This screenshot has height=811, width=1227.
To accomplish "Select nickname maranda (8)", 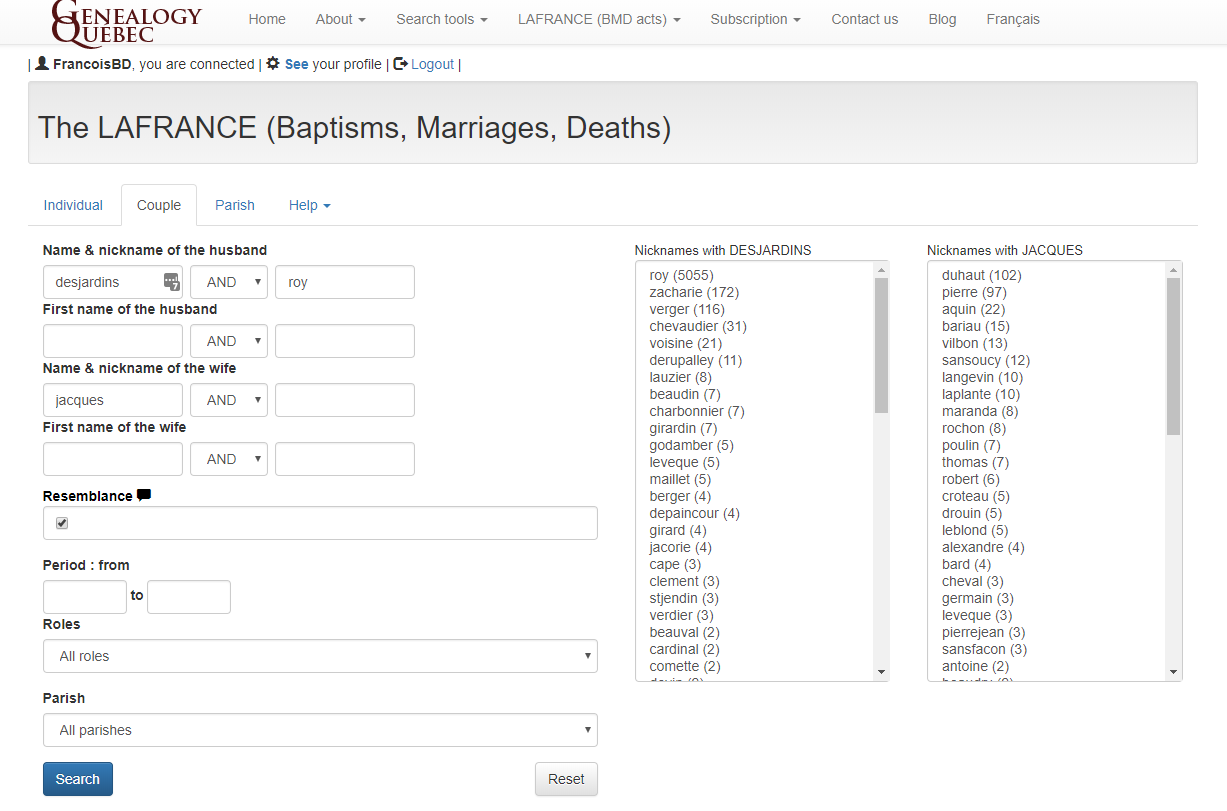I will point(980,411).
